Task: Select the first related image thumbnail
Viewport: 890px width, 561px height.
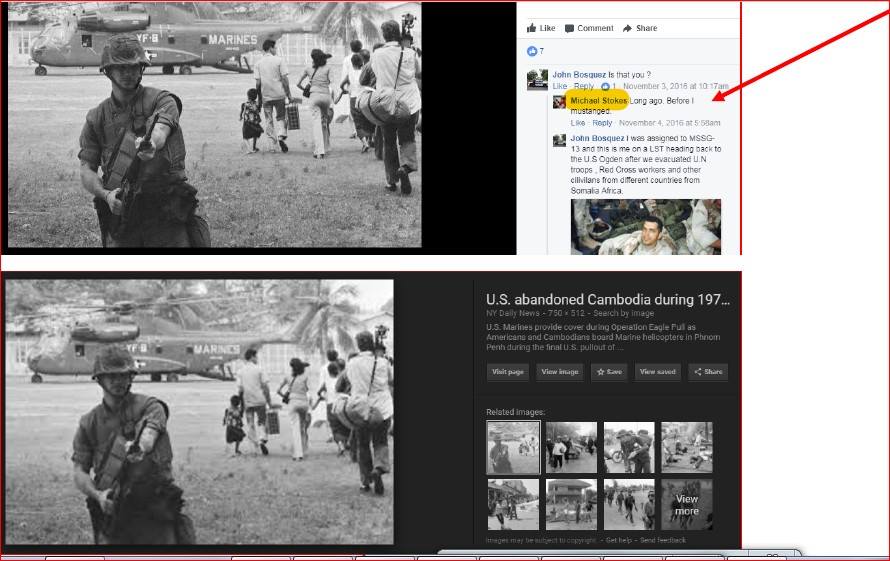Action: (513, 447)
